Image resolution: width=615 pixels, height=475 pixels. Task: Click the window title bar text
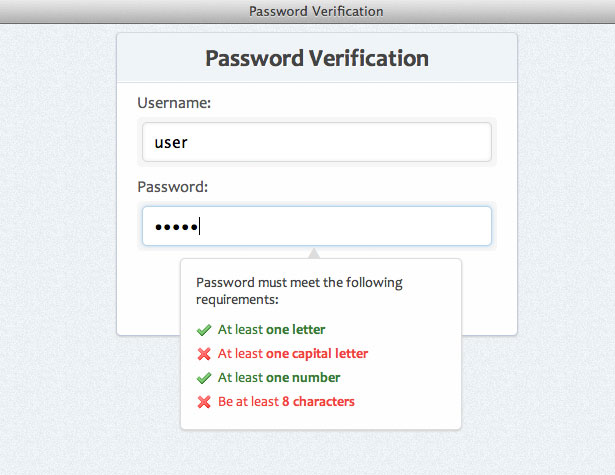pyautogui.click(x=316, y=11)
